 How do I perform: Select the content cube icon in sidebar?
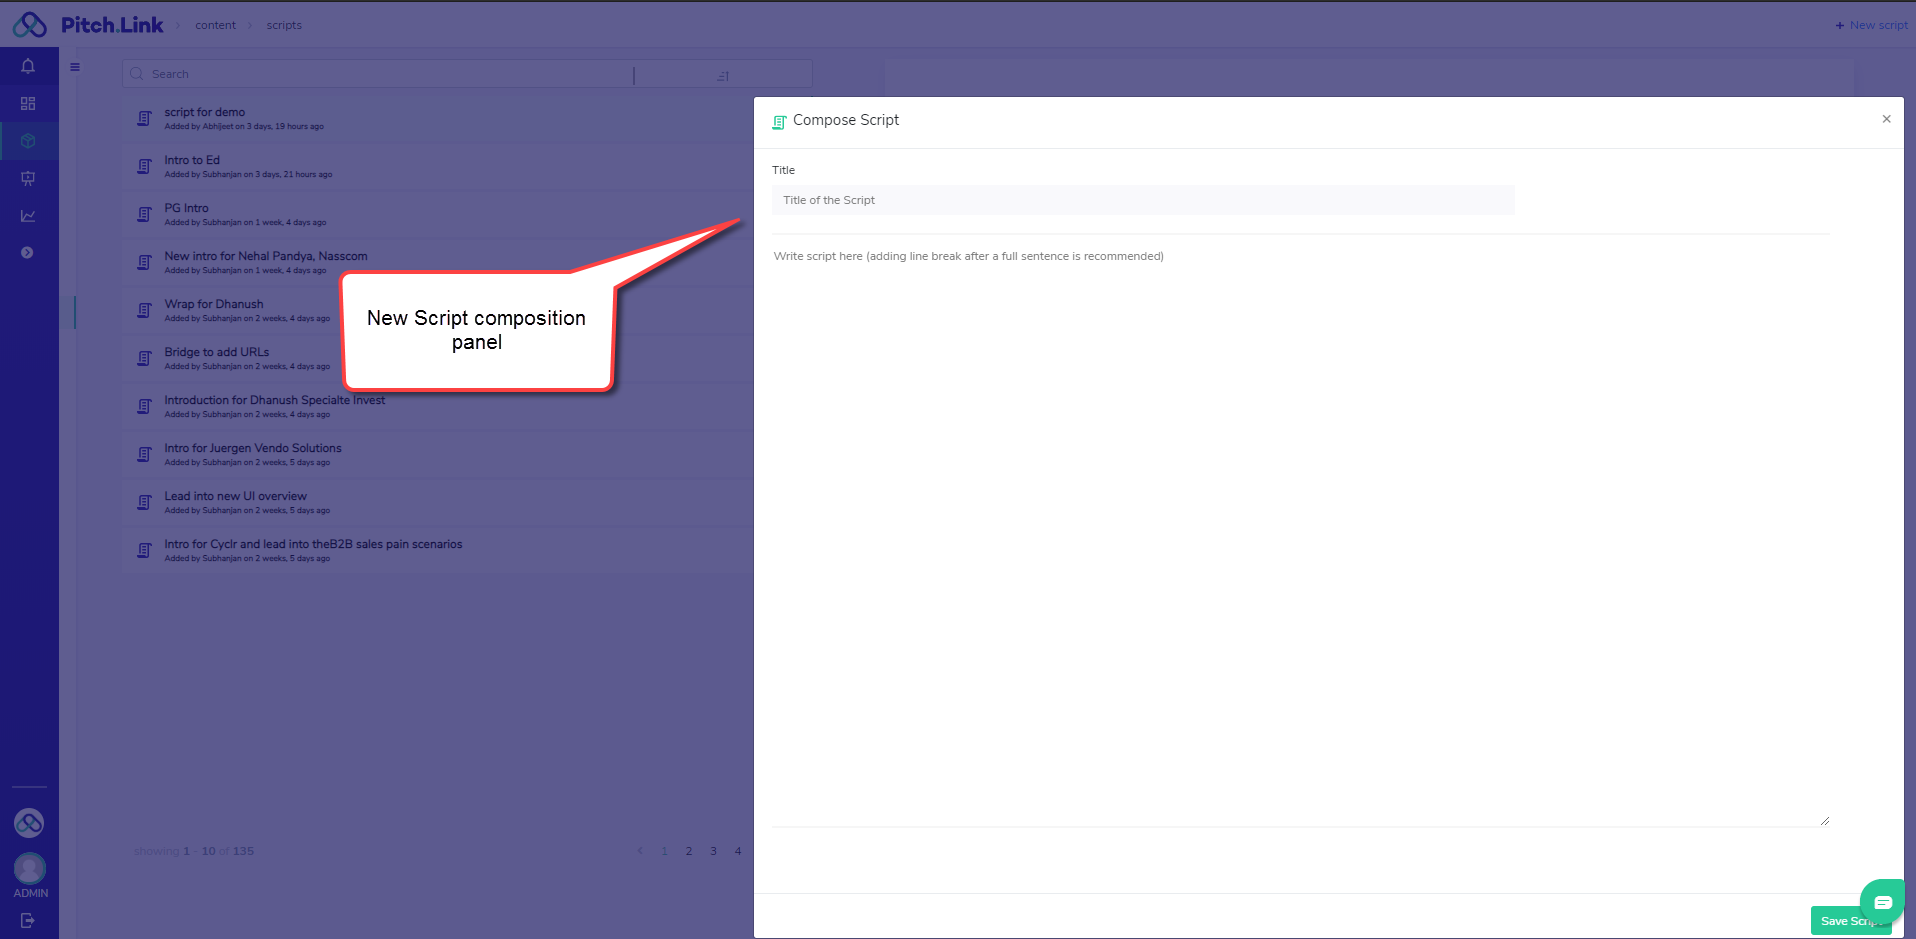tap(28, 141)
